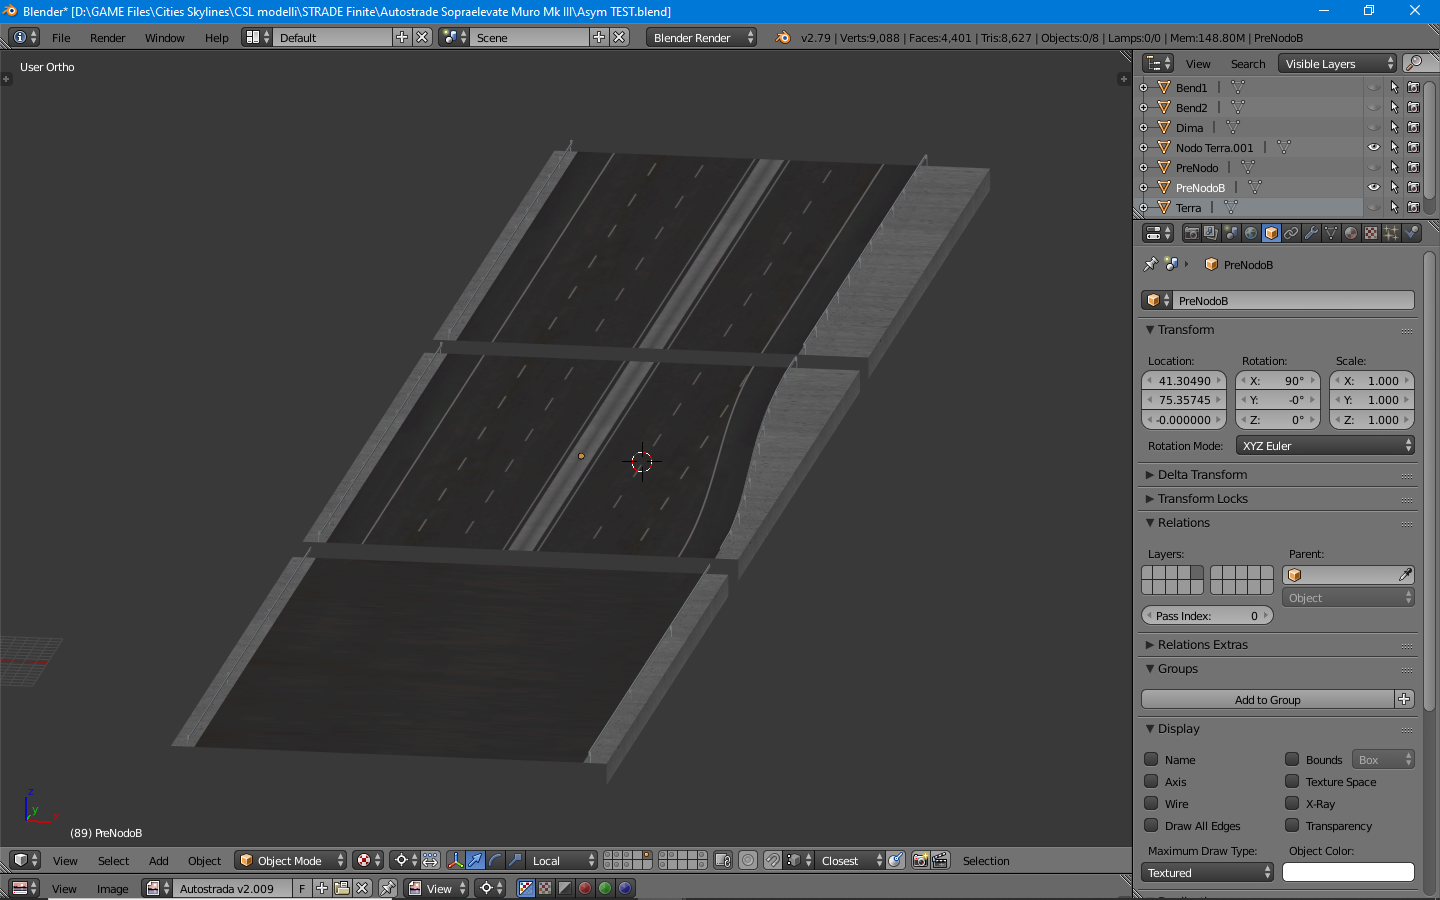Image resolution: width=1440 pixels, height=900 pixels.
Task: Enable the Wire display checkbox
Action: click(1151, 803)
